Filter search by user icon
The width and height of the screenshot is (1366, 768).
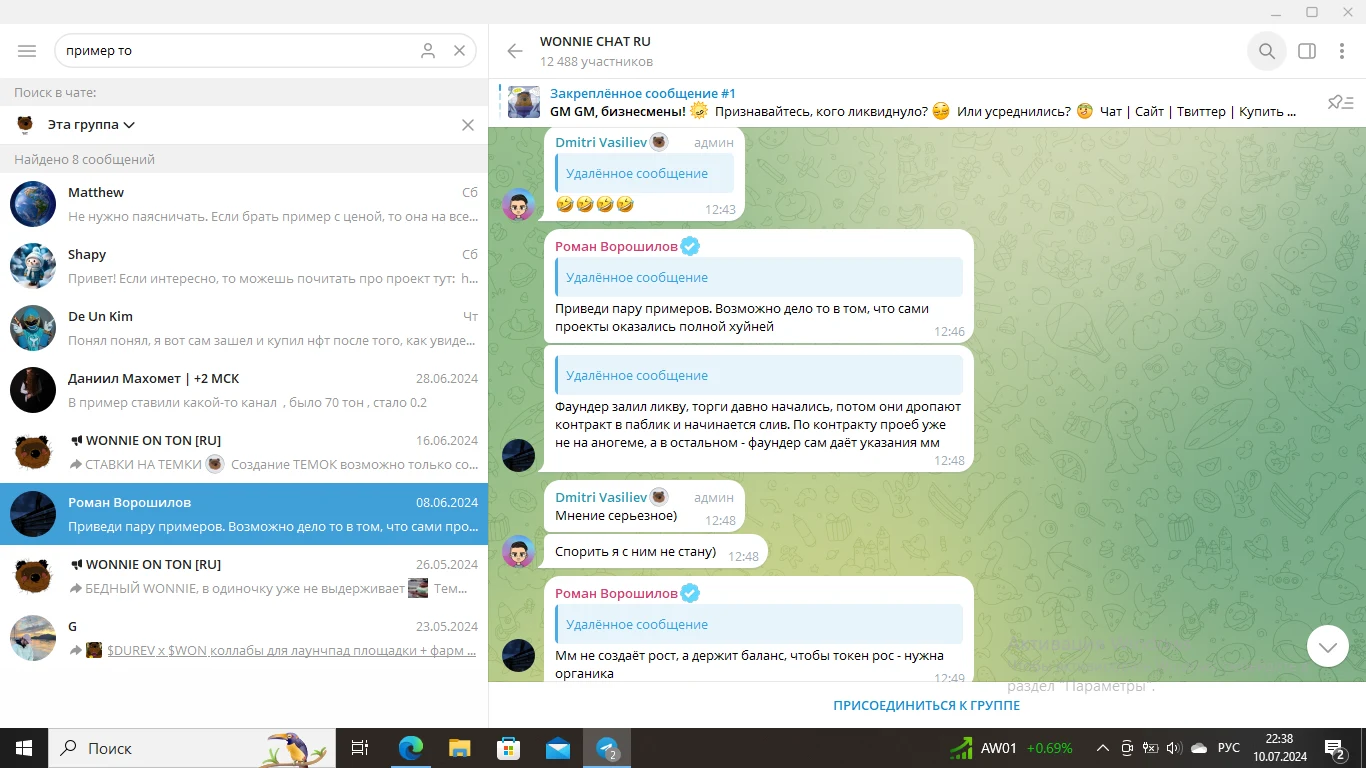point(428,51)
